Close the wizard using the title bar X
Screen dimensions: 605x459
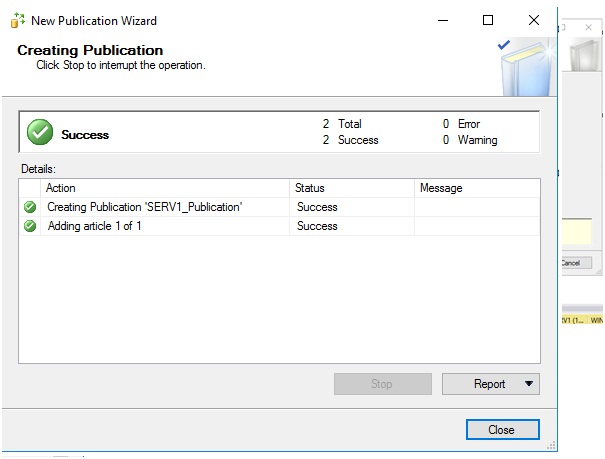(x=533, y=20)
